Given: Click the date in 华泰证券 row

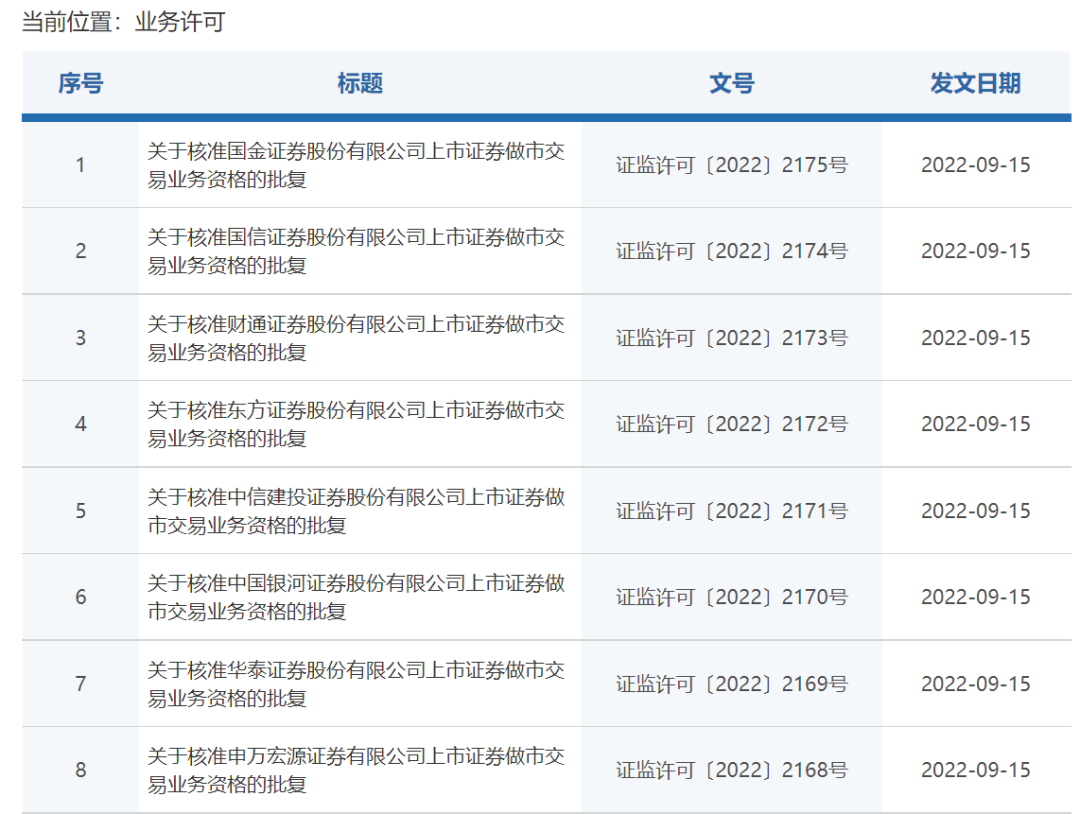Looking at the screenshot, I should click(975, 684).
